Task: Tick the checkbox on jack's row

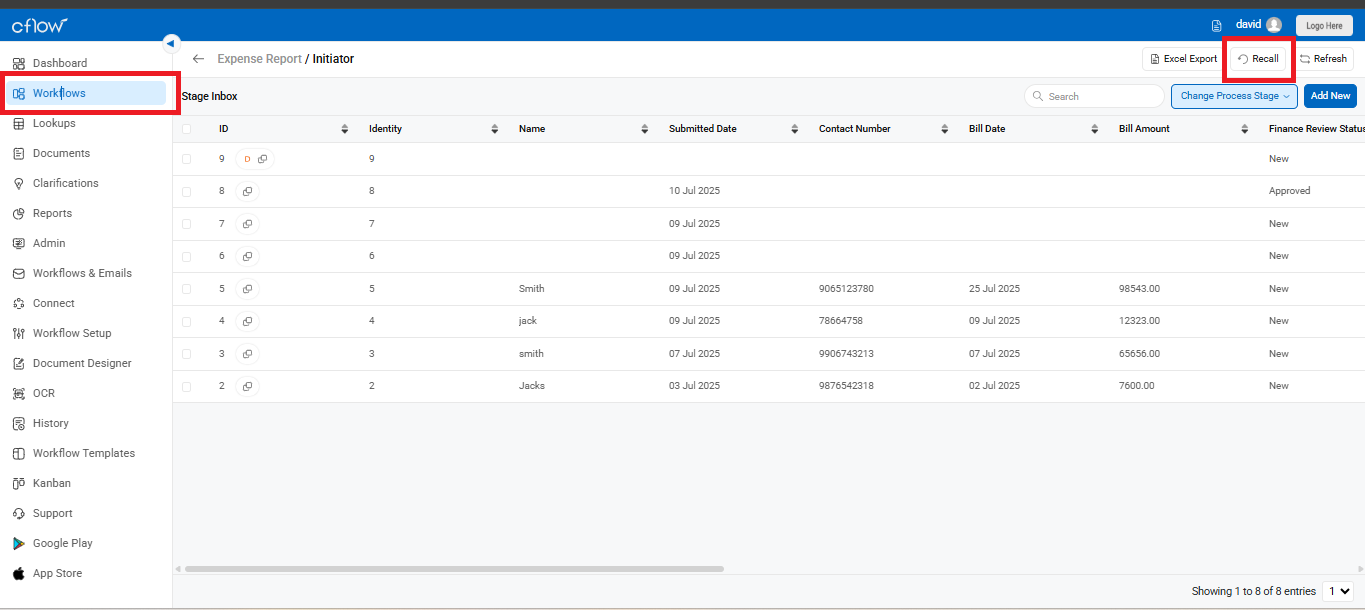Action: 187,321
